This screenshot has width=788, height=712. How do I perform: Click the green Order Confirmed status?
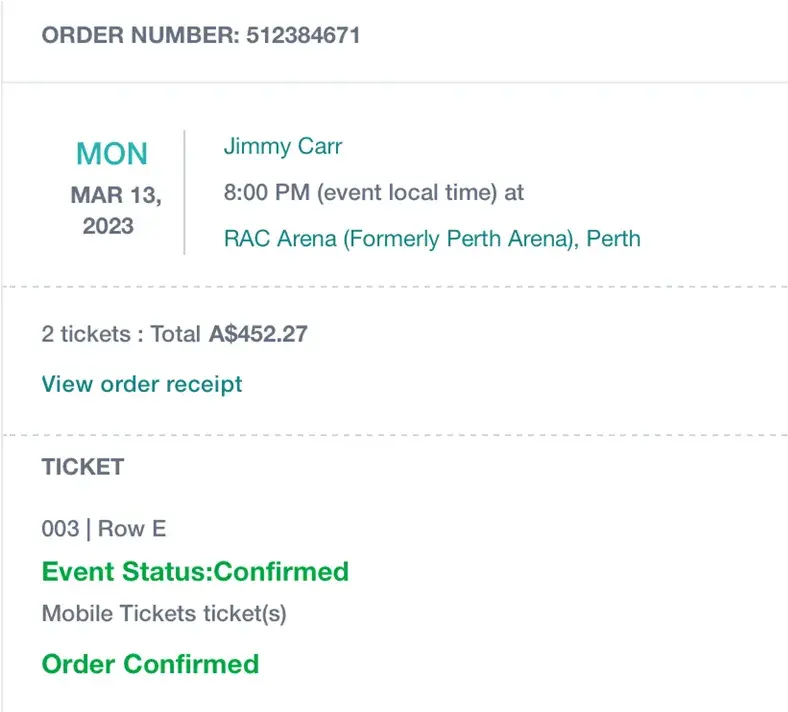click(150, 664)
